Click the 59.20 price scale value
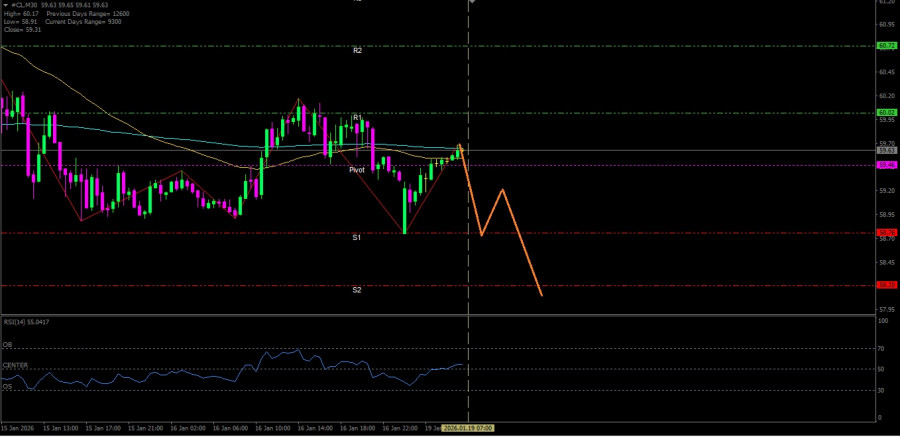900x437 pixels. [887, 191]
